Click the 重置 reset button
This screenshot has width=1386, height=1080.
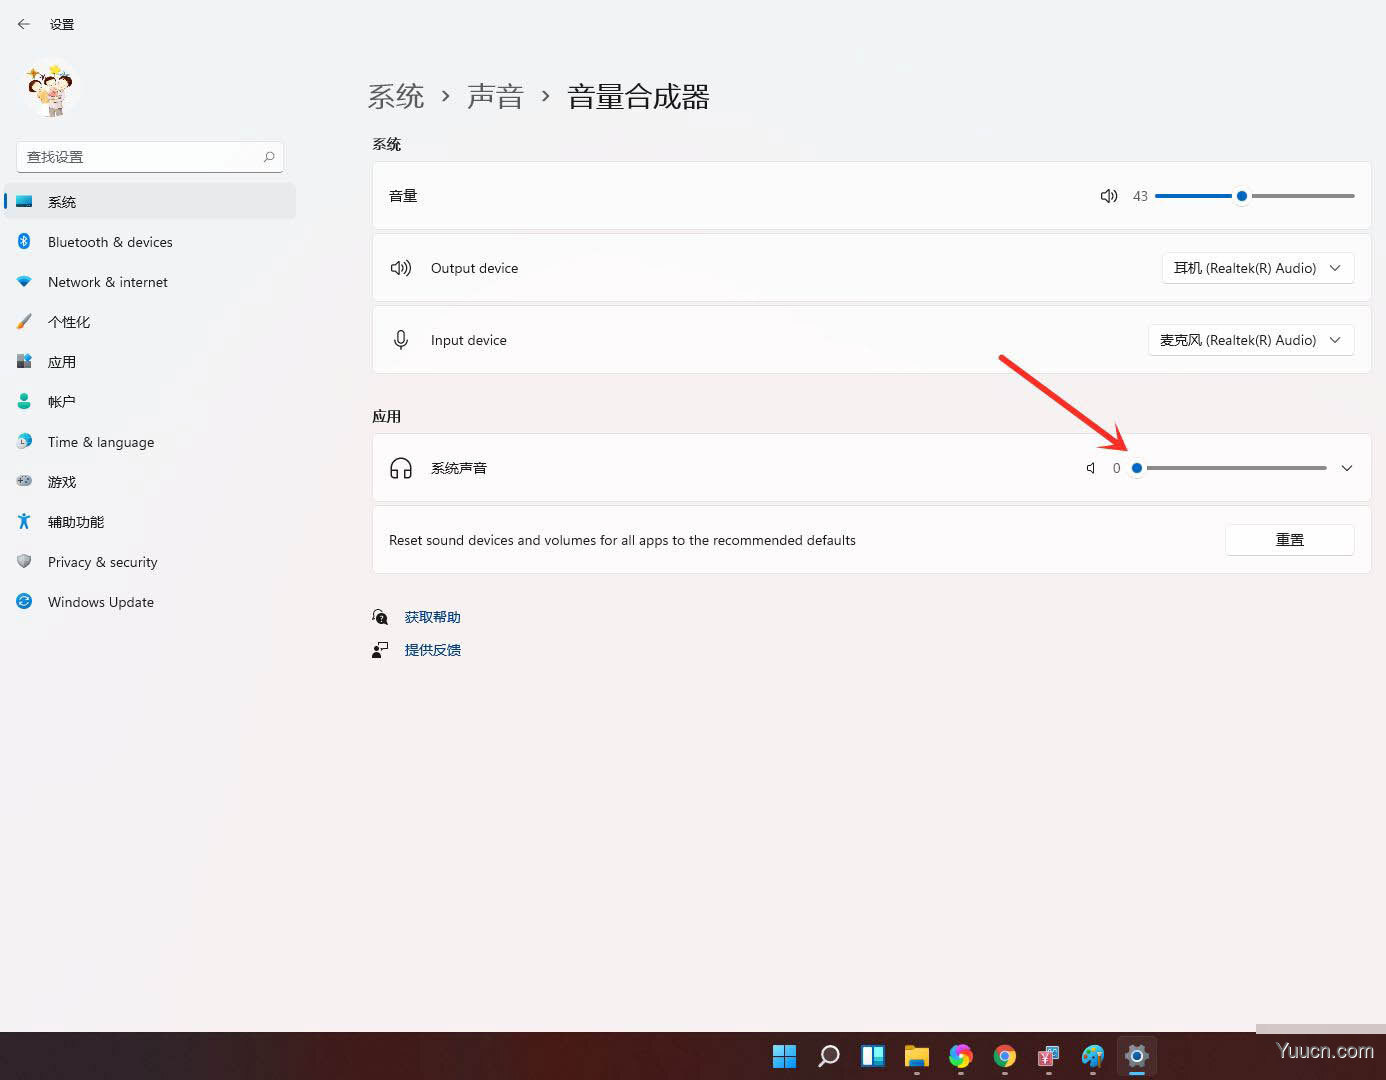point(1290,540)
